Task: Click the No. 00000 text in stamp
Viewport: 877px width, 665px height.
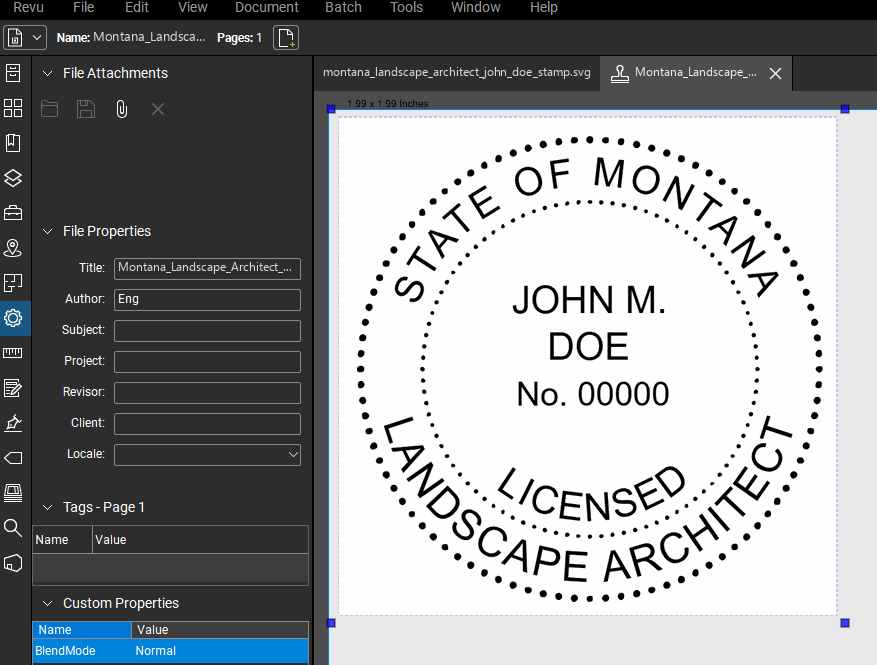Action: pyautogui.click(x=593, y=394)
